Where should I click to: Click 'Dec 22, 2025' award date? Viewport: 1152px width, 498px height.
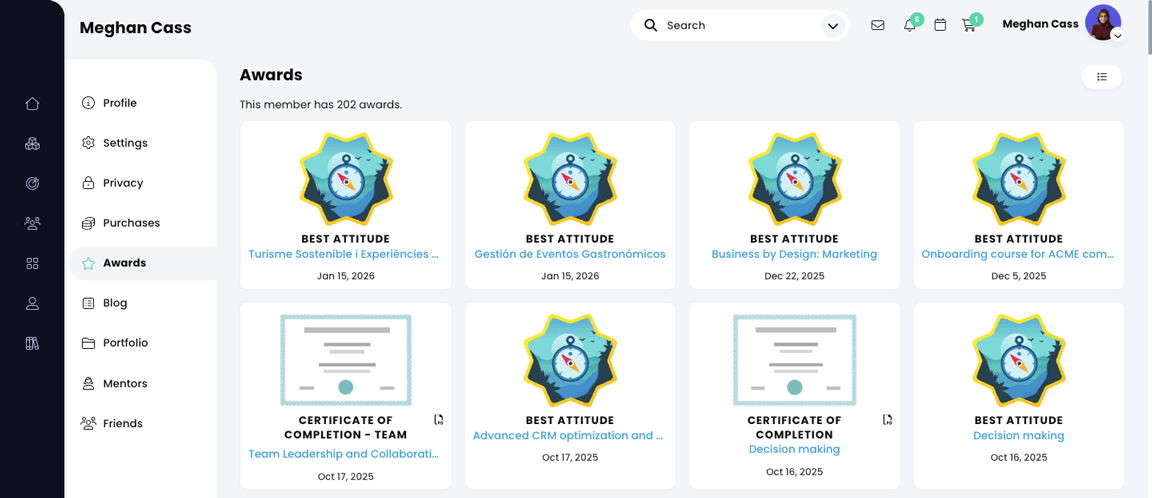tap(794, 276)
